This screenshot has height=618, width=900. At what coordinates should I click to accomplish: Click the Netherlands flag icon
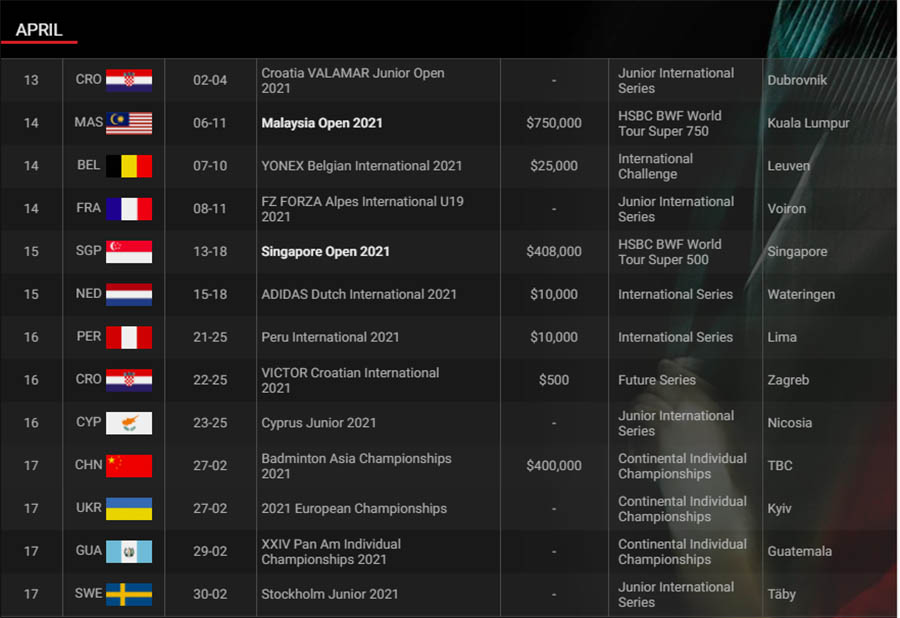point(129,294)
